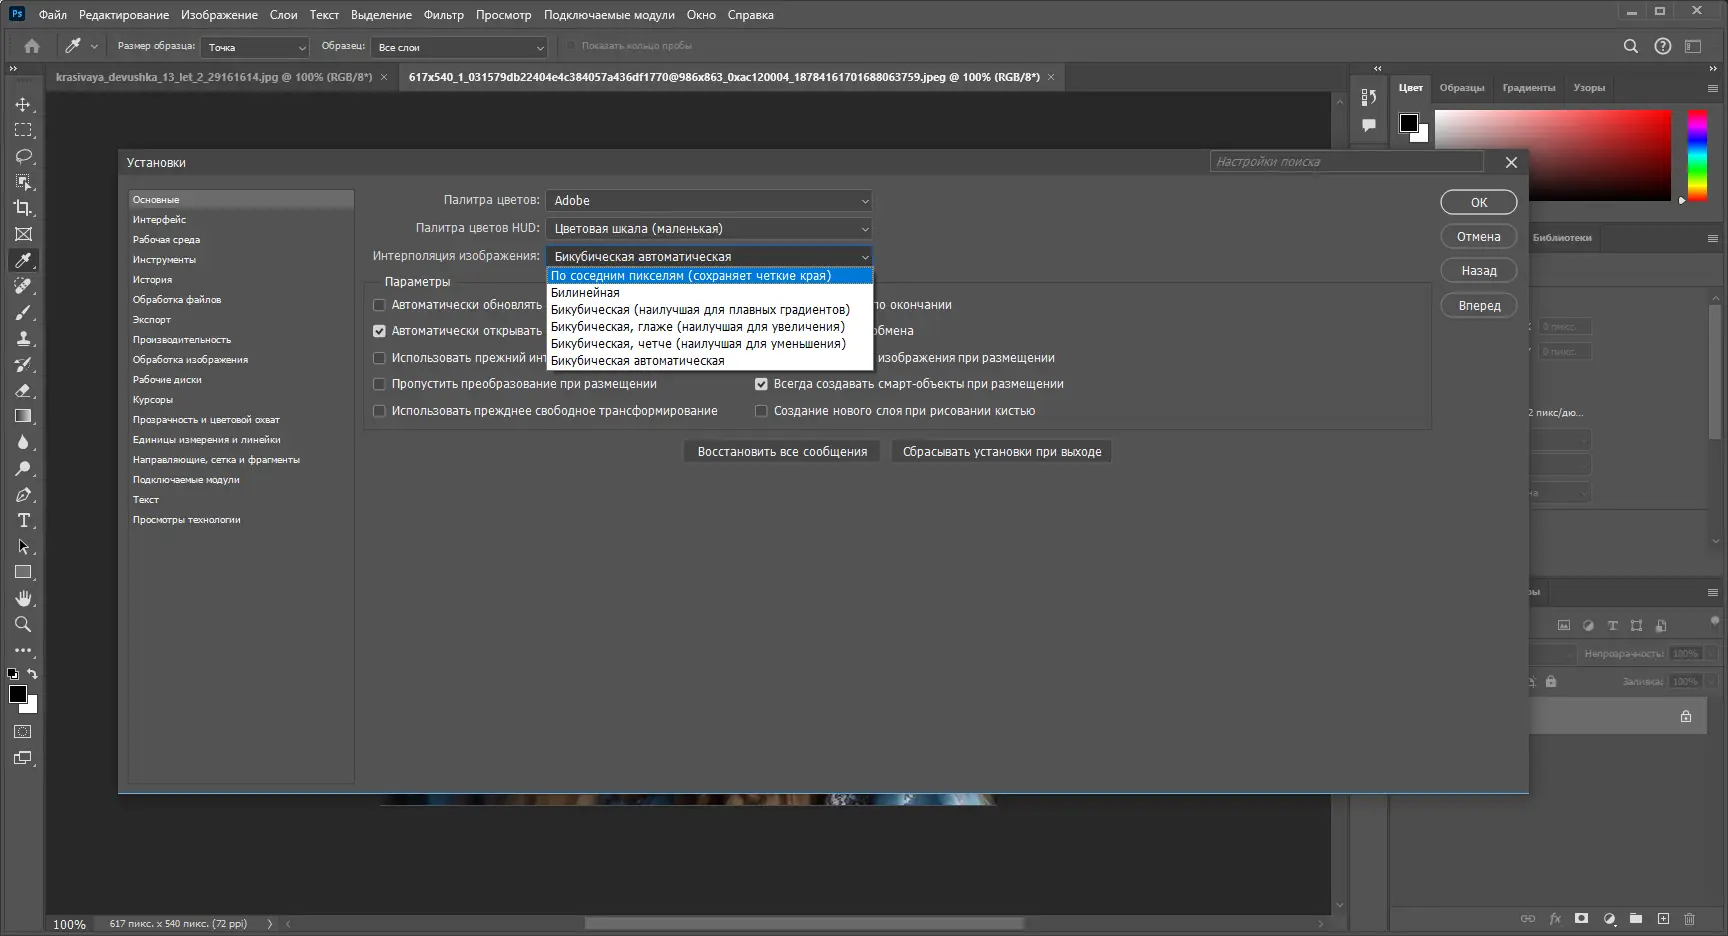Open the 'Фильтр' menu
1728x936 pixels.
coord(444,15)
